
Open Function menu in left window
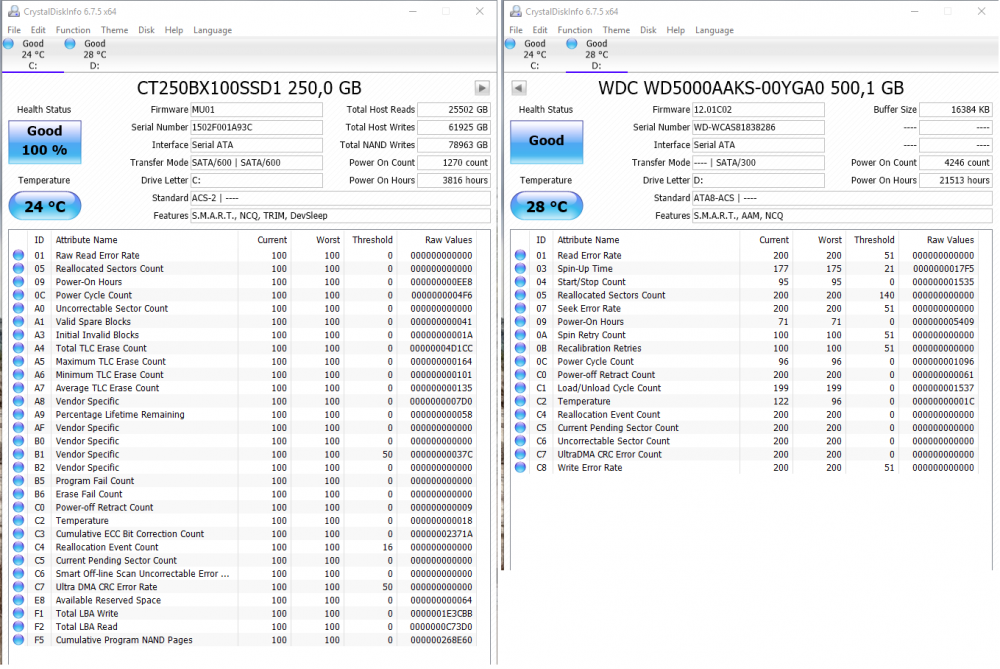[73, 30]
